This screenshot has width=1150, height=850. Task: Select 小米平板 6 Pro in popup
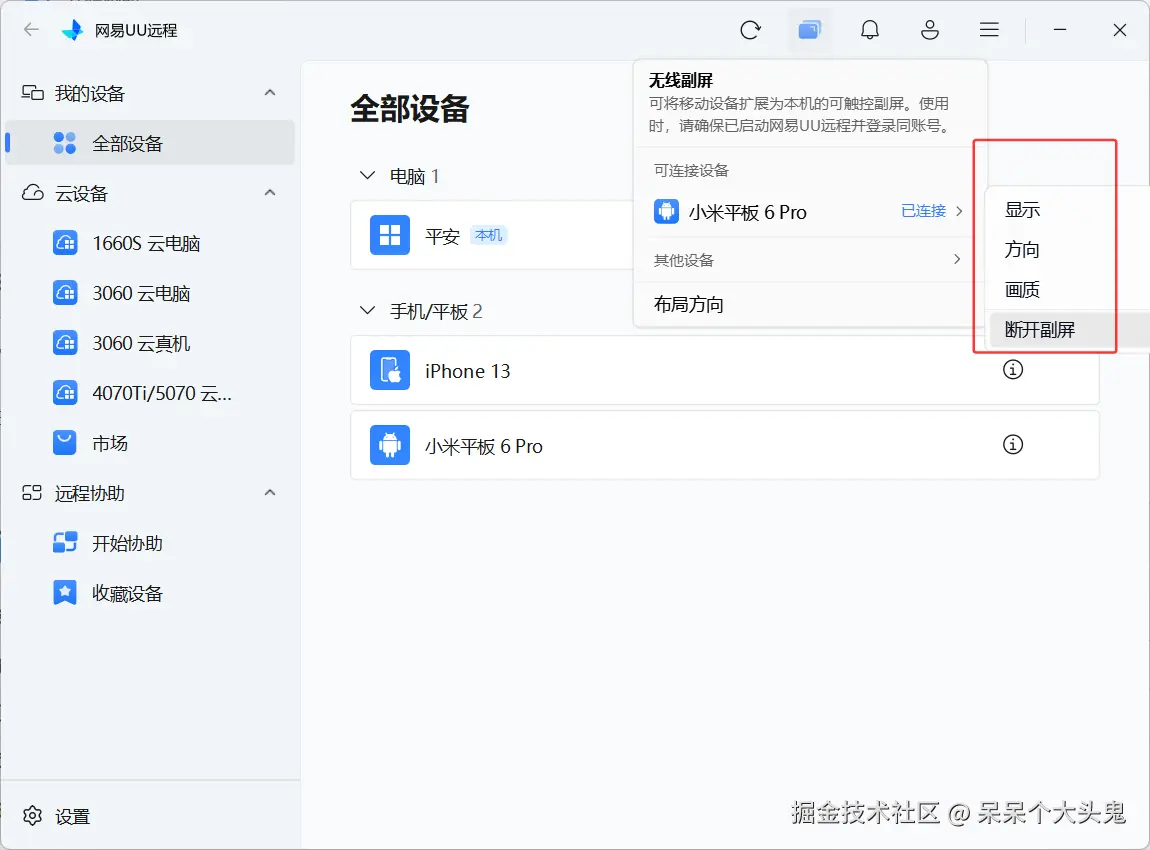pos(747,212)
